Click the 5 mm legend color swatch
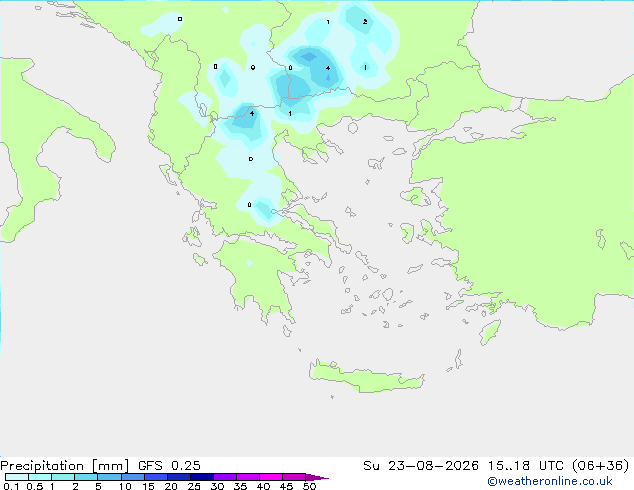The width and height of the screenshot is (634, 490). [109, 477]
